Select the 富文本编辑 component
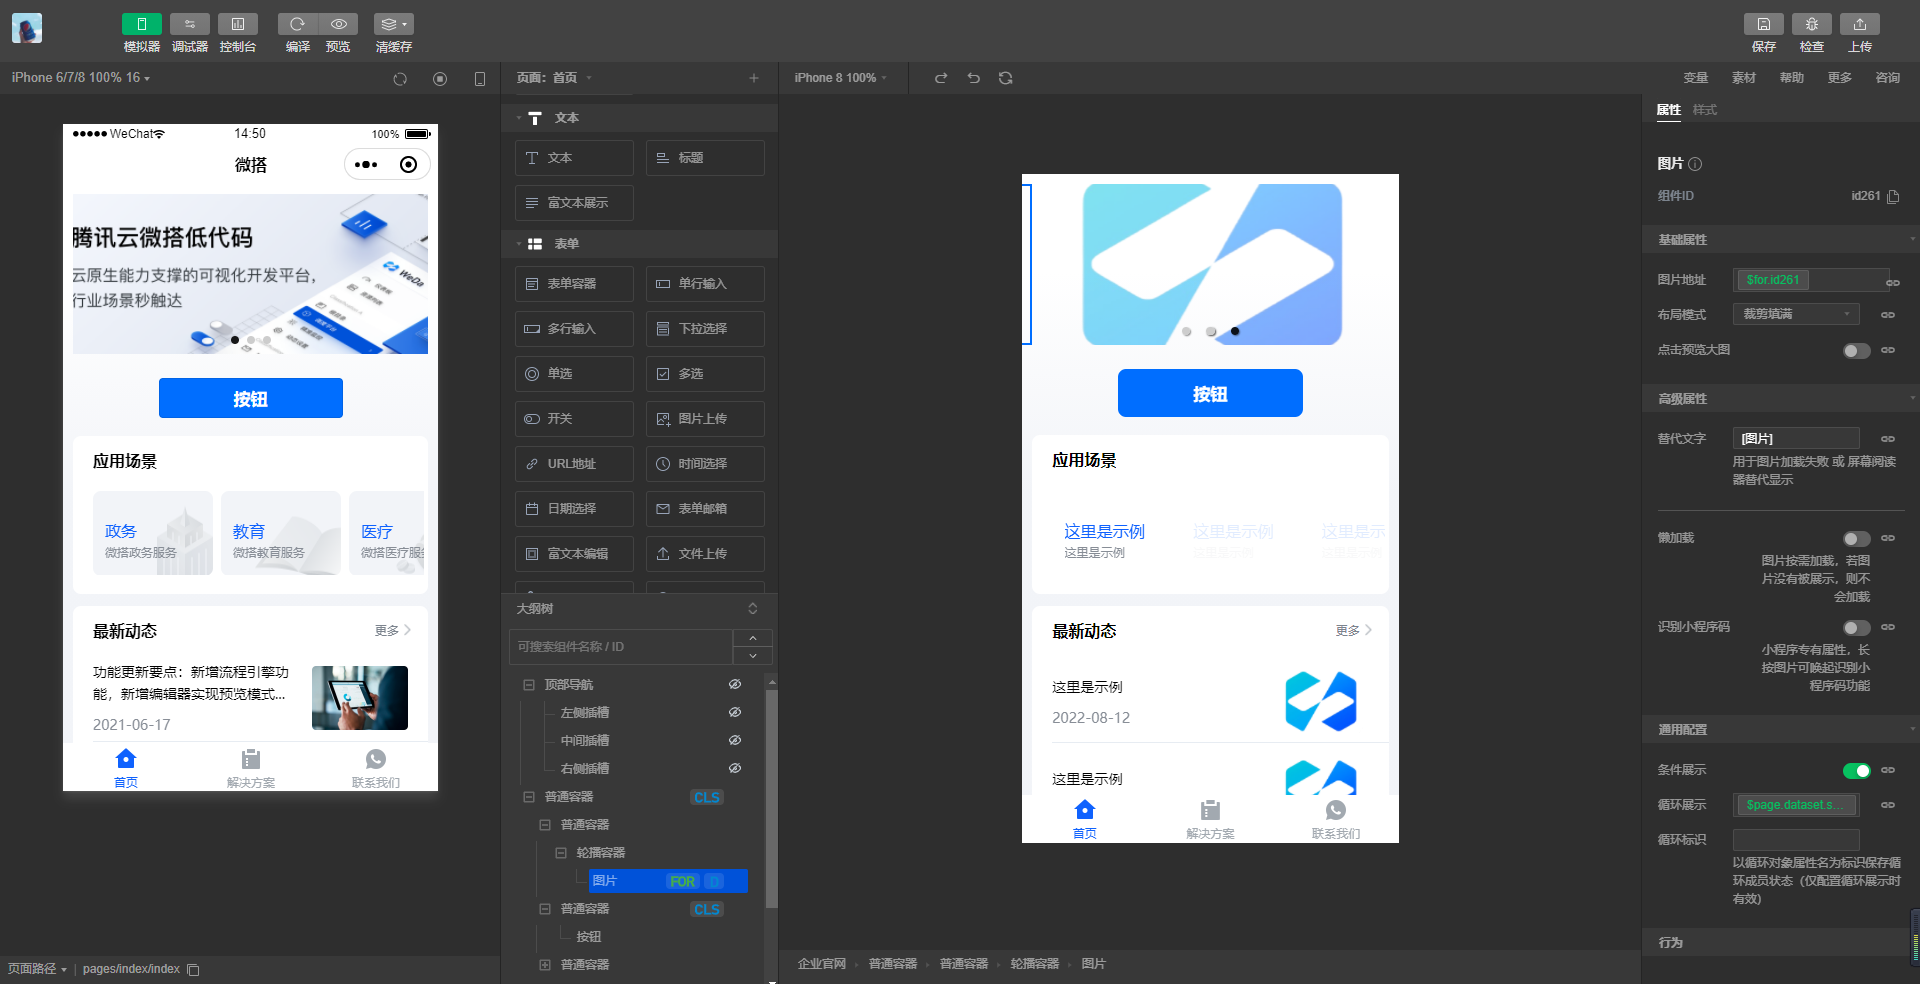This screenshot has height=984, width=1920. click(574, 554)
